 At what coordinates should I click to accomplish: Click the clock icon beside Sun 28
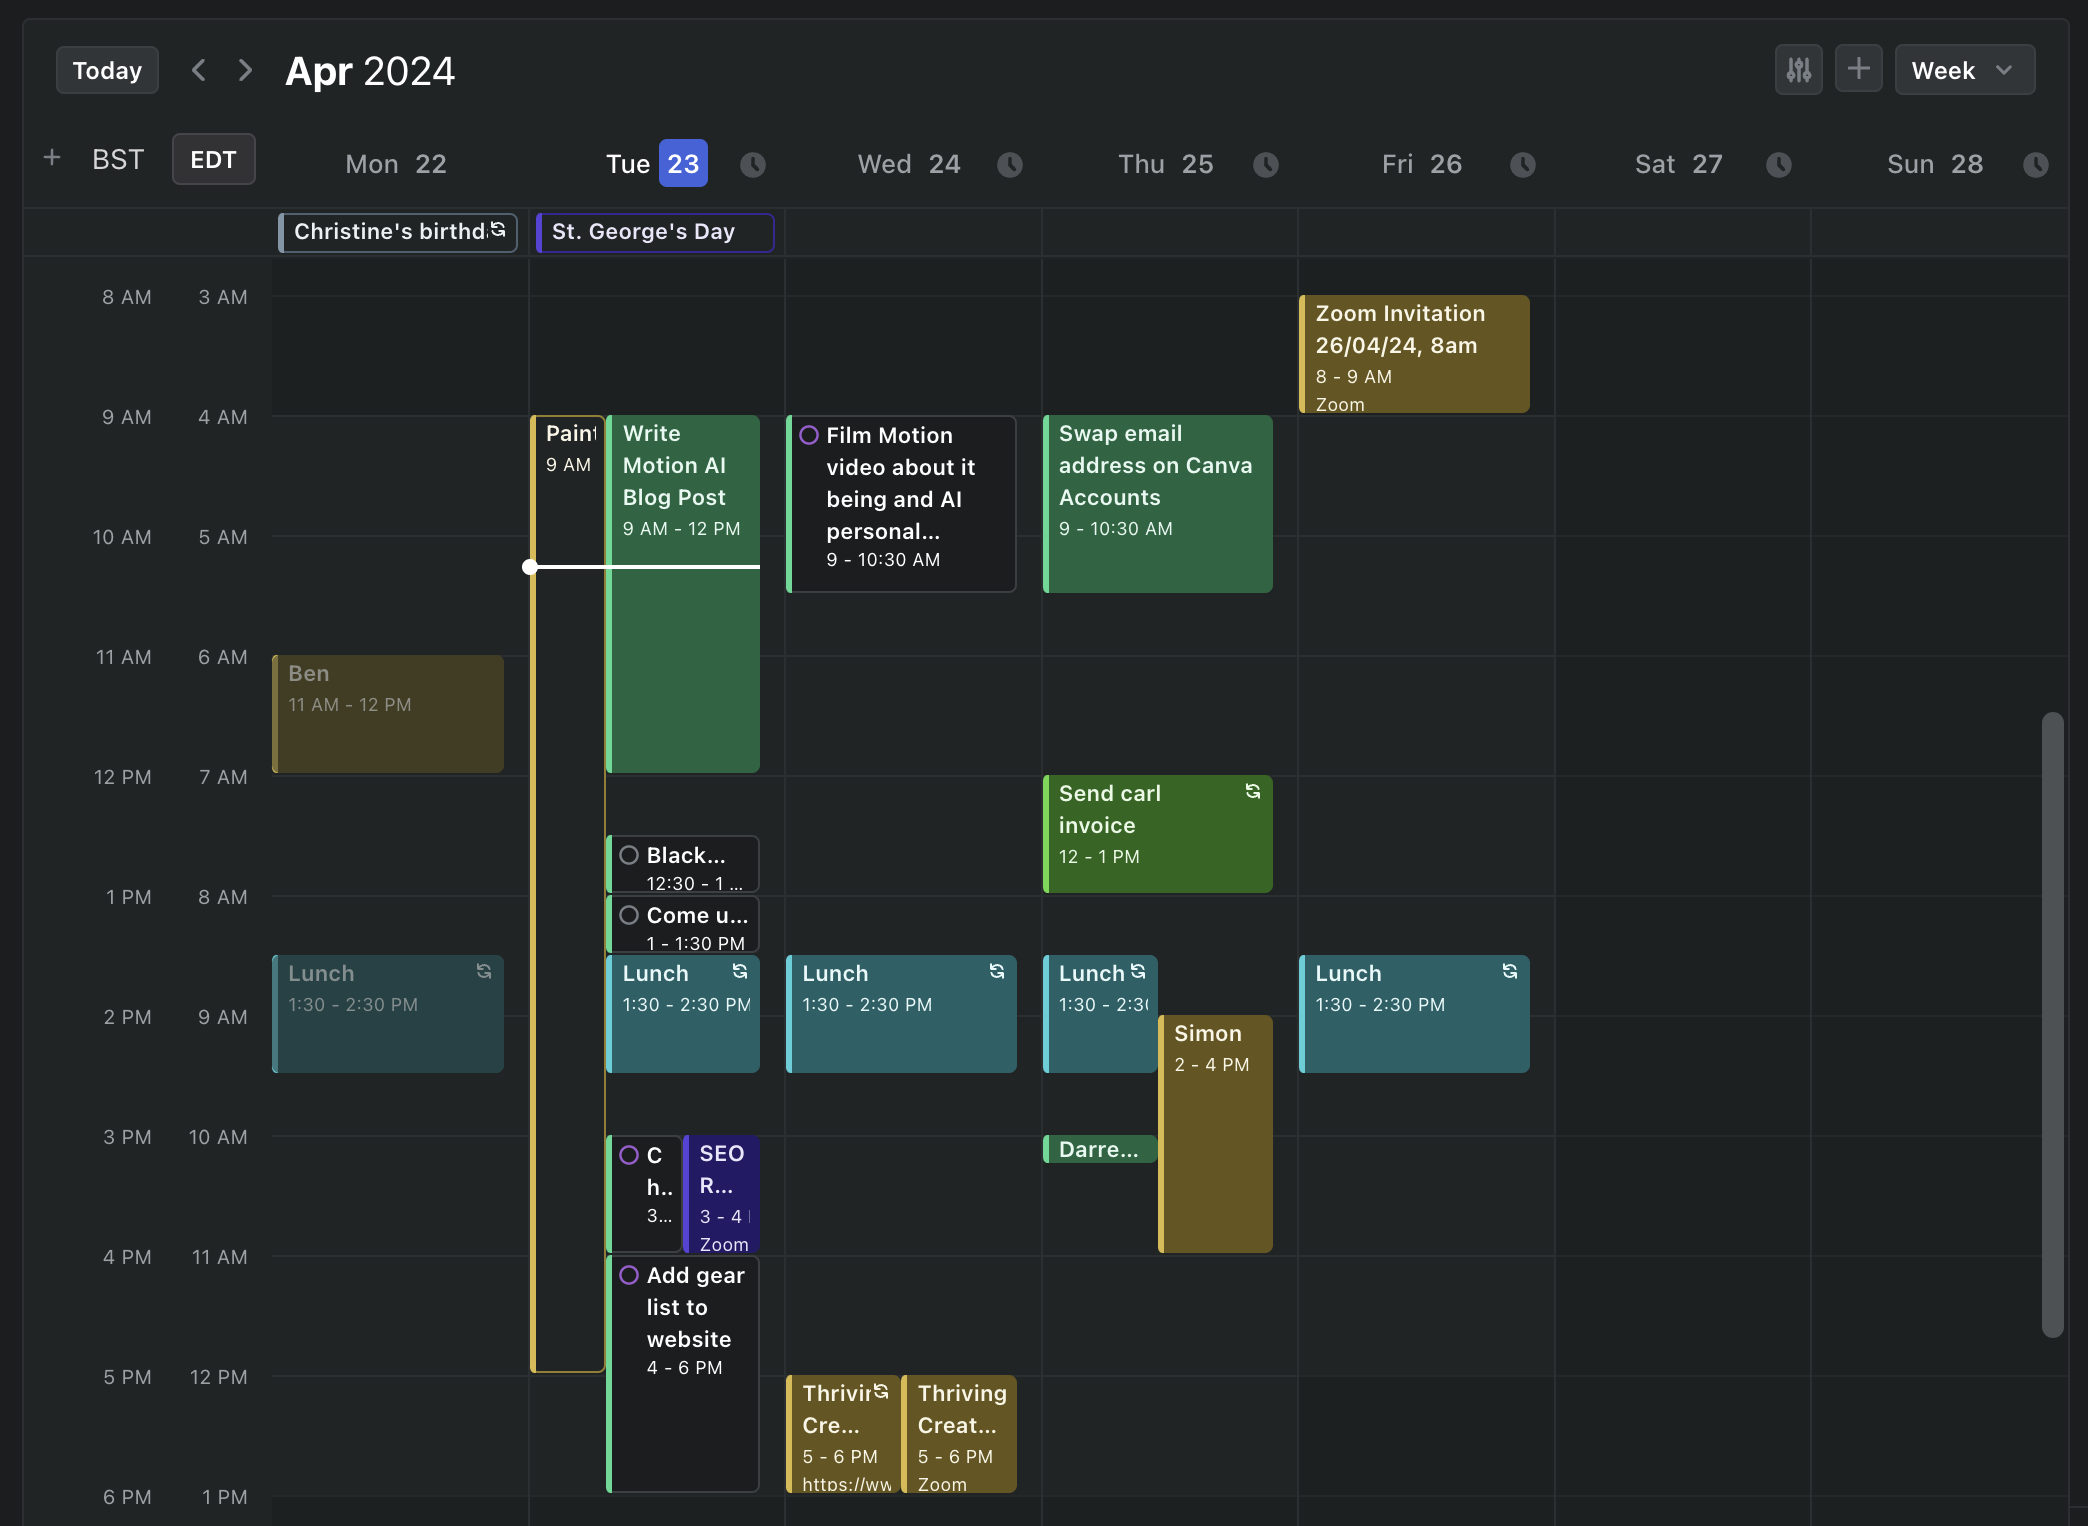(x=2036, y=164)
